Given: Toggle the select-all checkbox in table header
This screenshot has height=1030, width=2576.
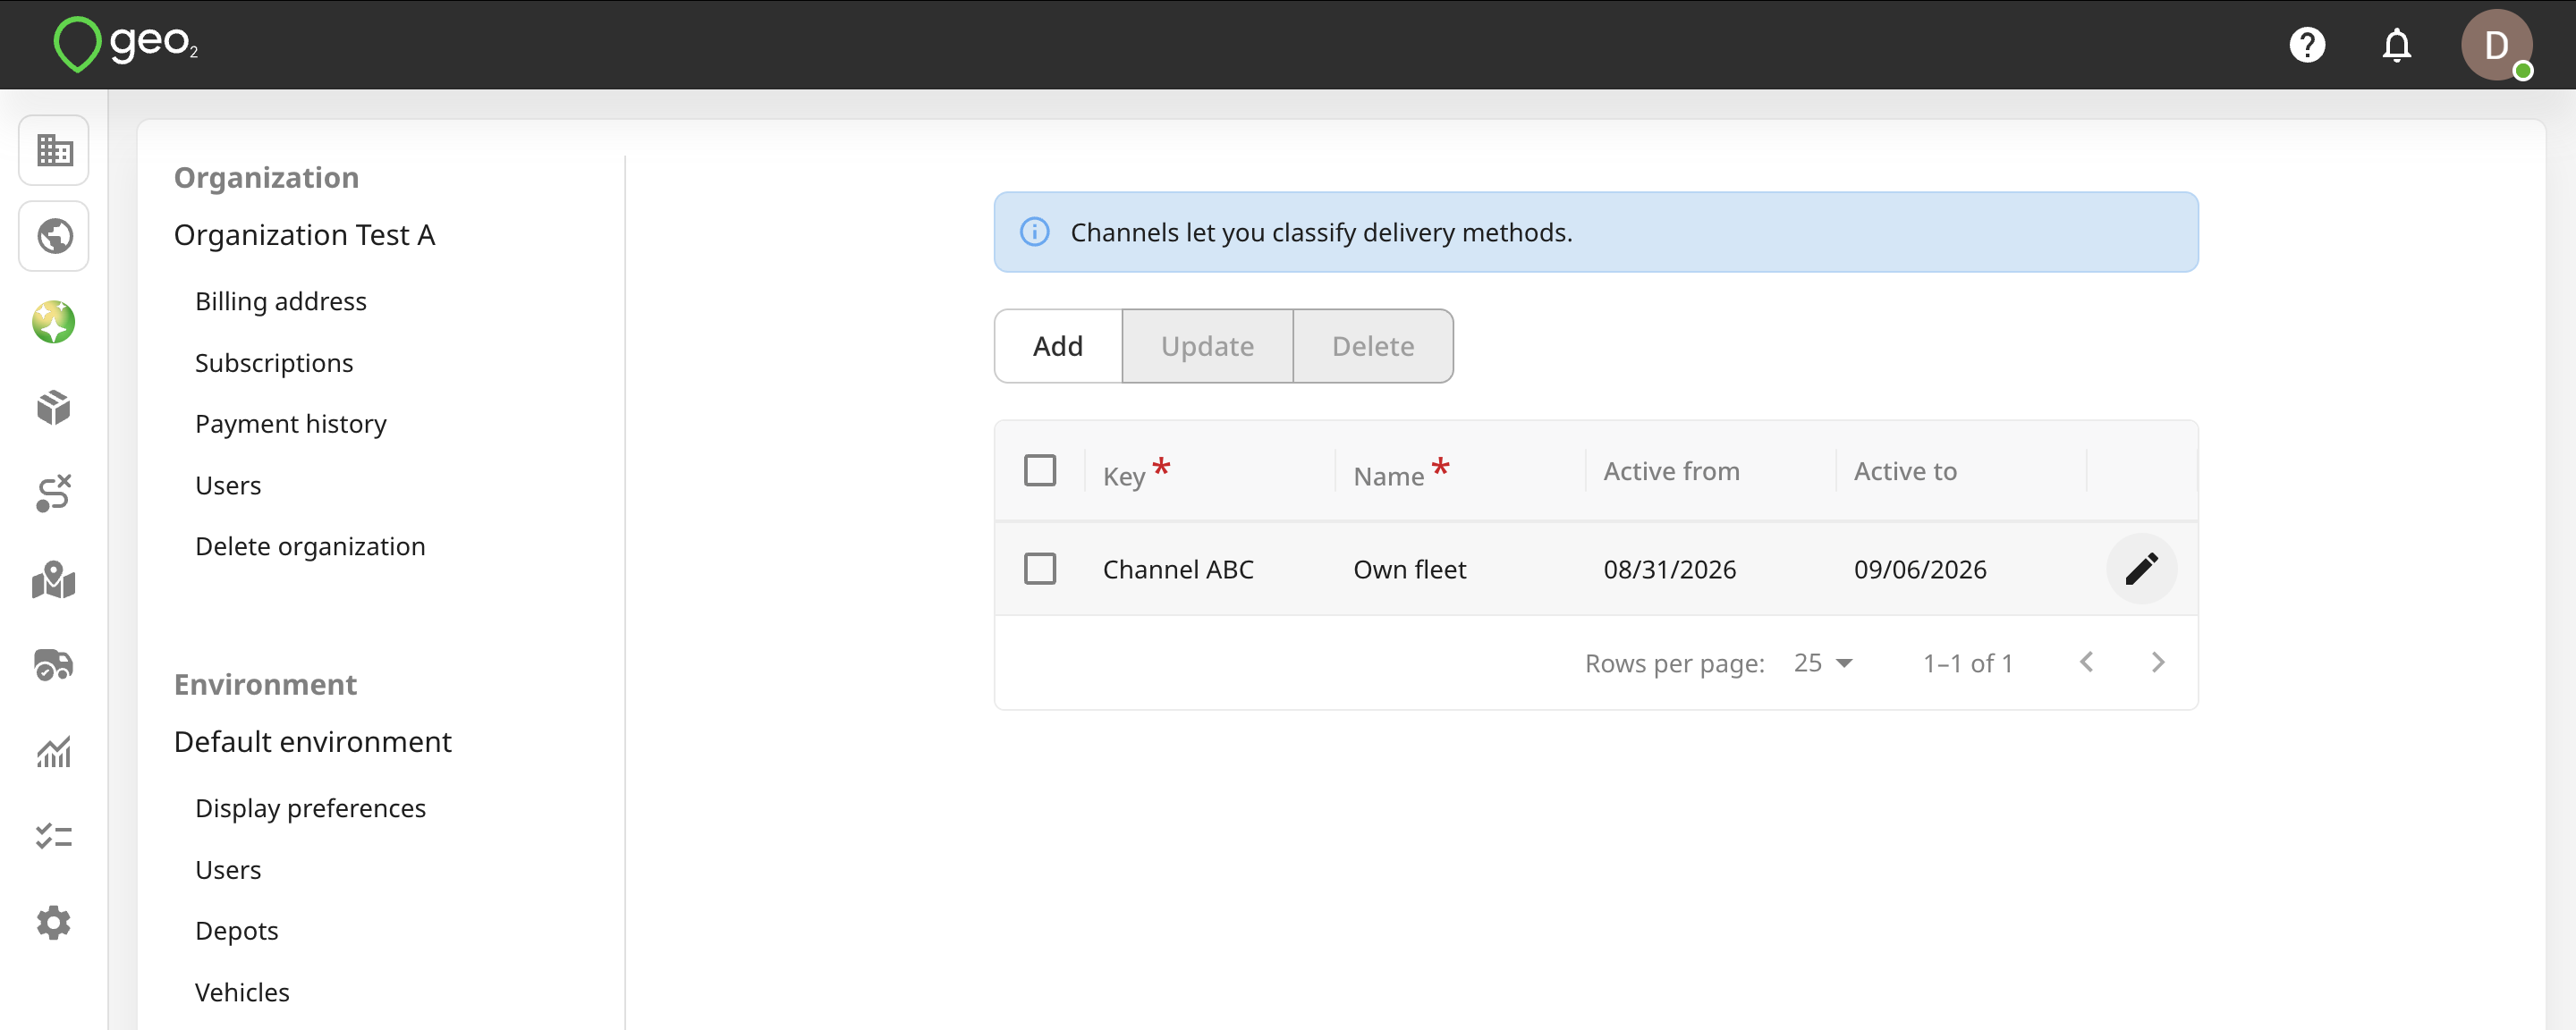Looking at the screenshot, I should 1040,470.
